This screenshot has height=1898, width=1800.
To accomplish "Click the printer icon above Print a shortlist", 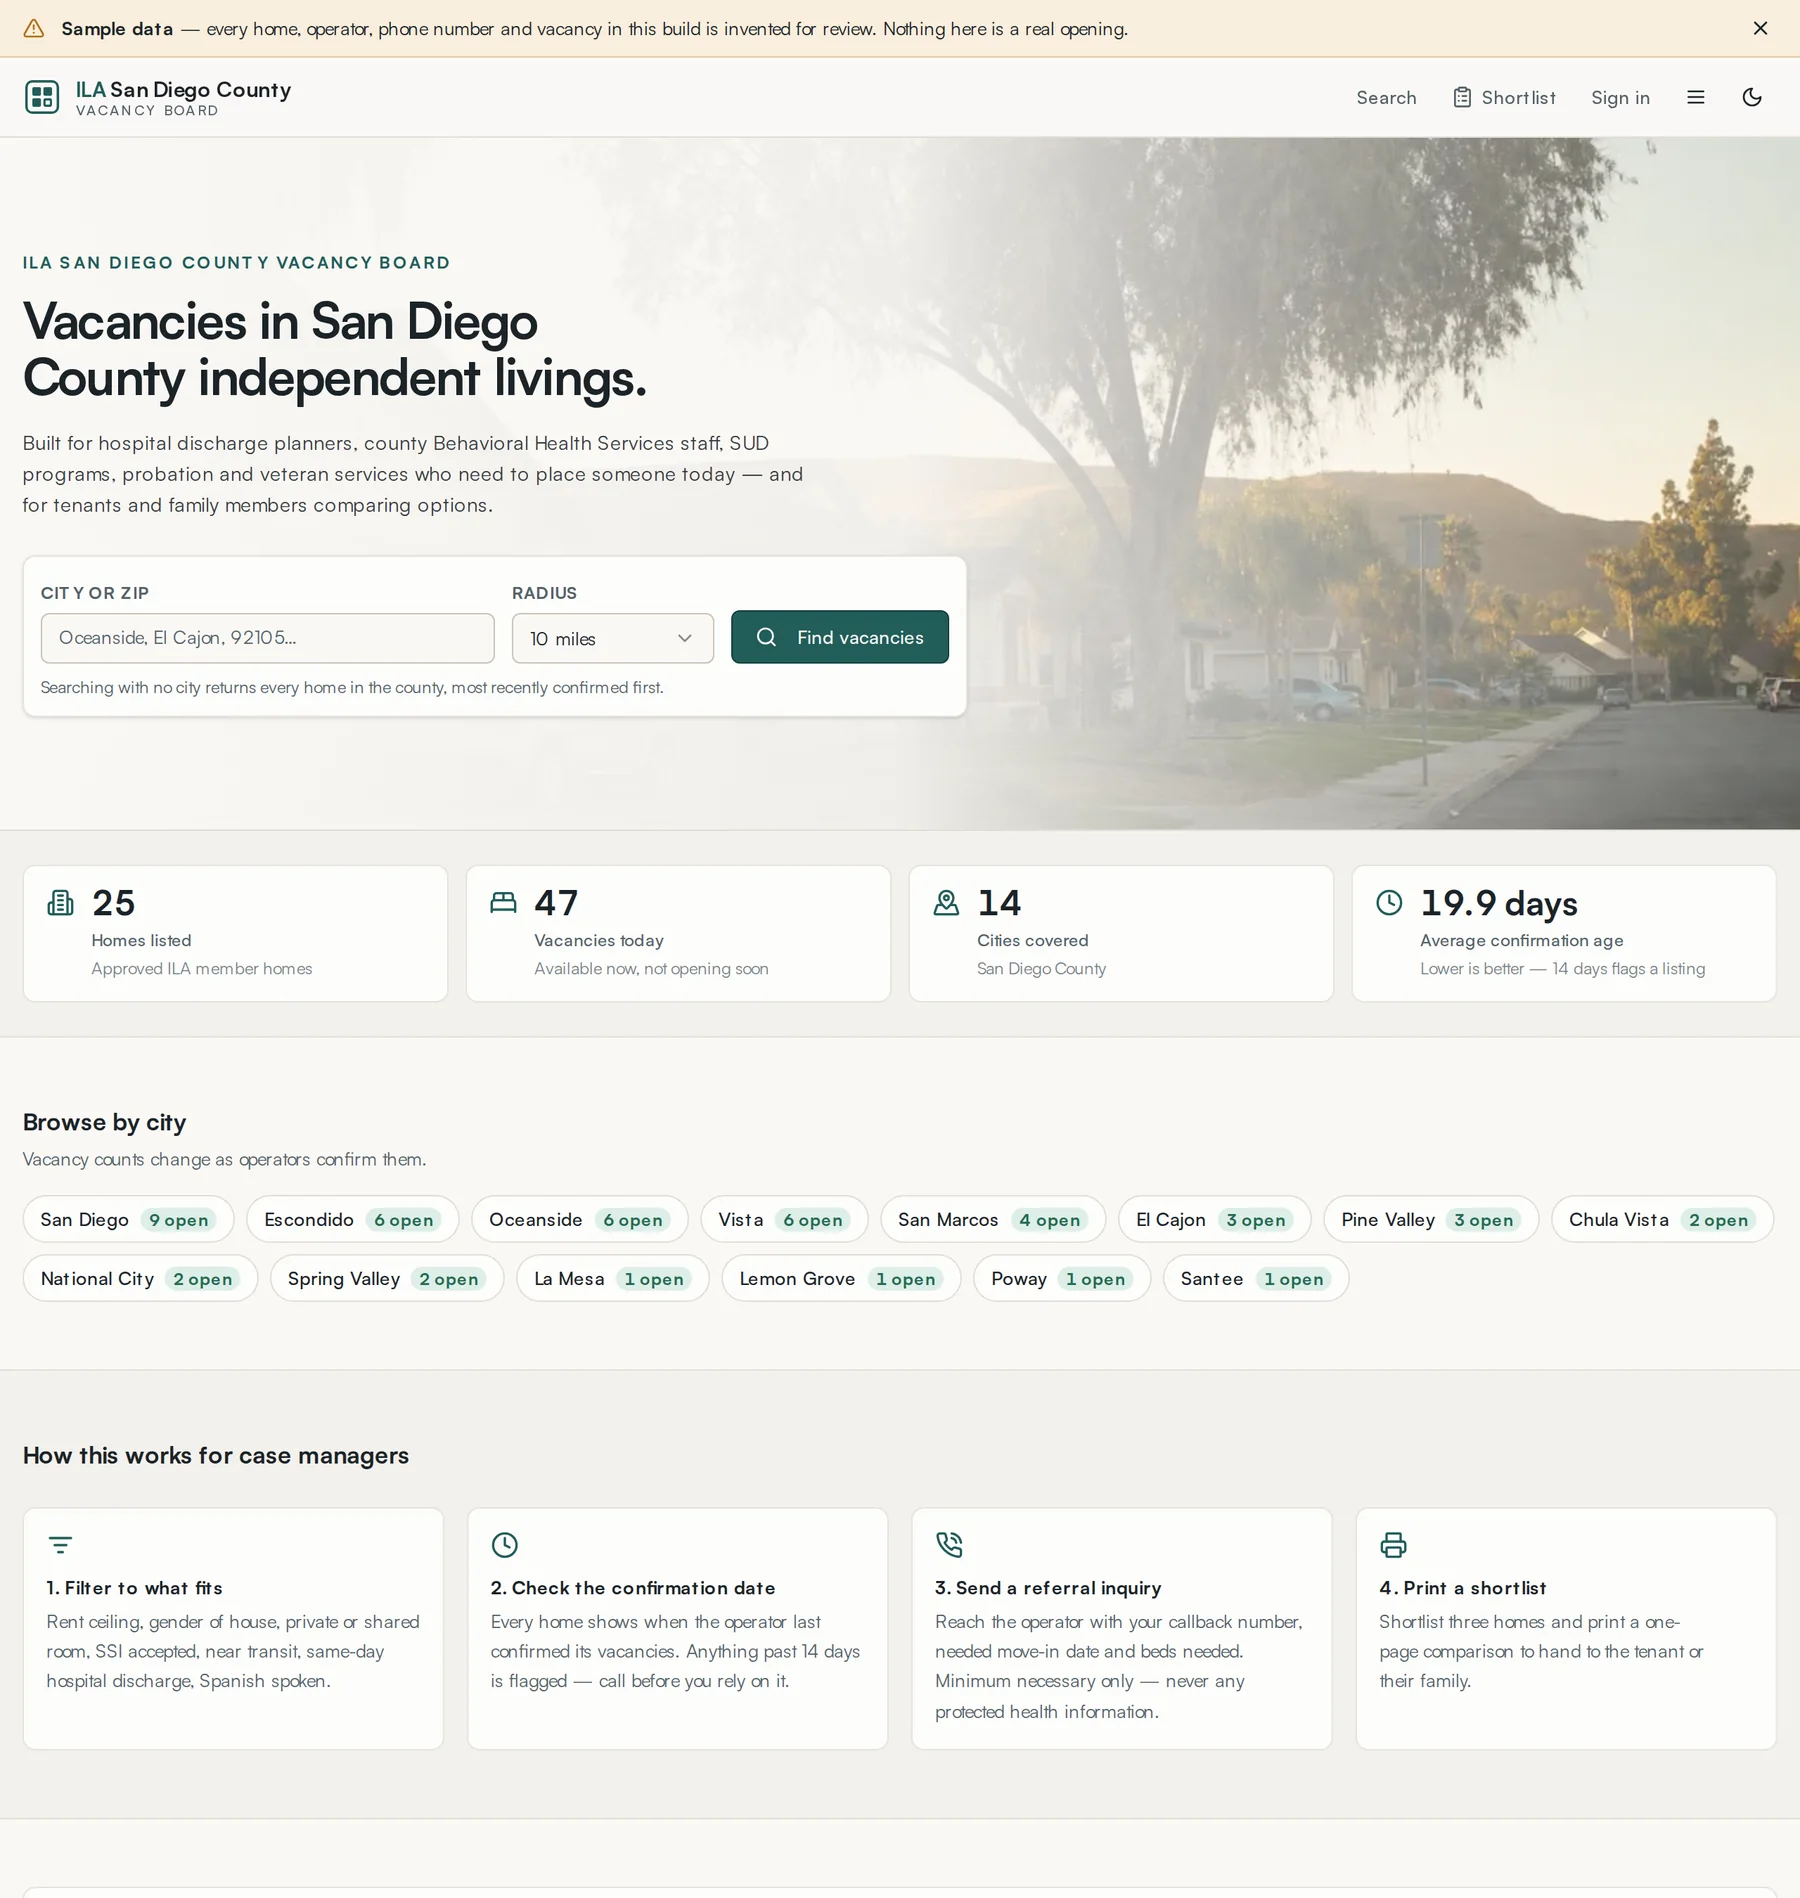I will 1393,1545.
